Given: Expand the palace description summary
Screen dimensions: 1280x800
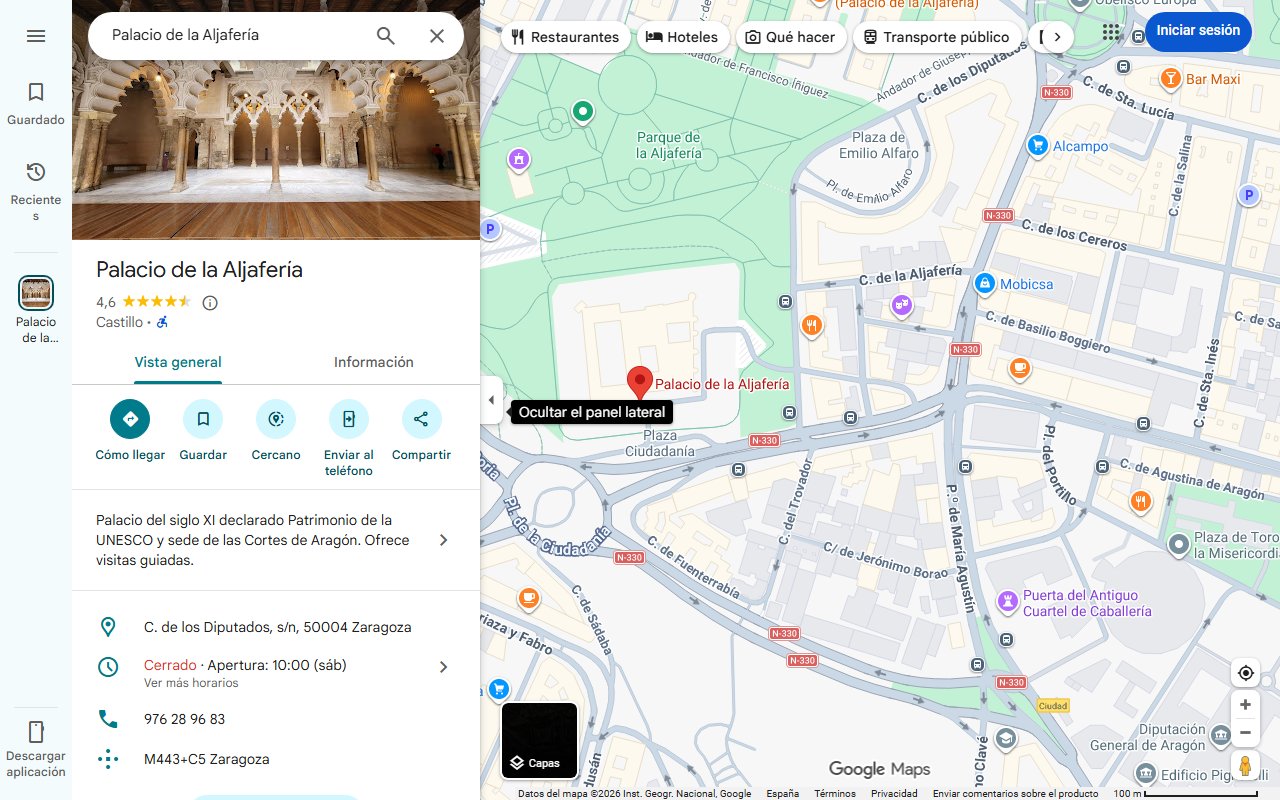Looking at the screenshot, I should pos(444,540).
